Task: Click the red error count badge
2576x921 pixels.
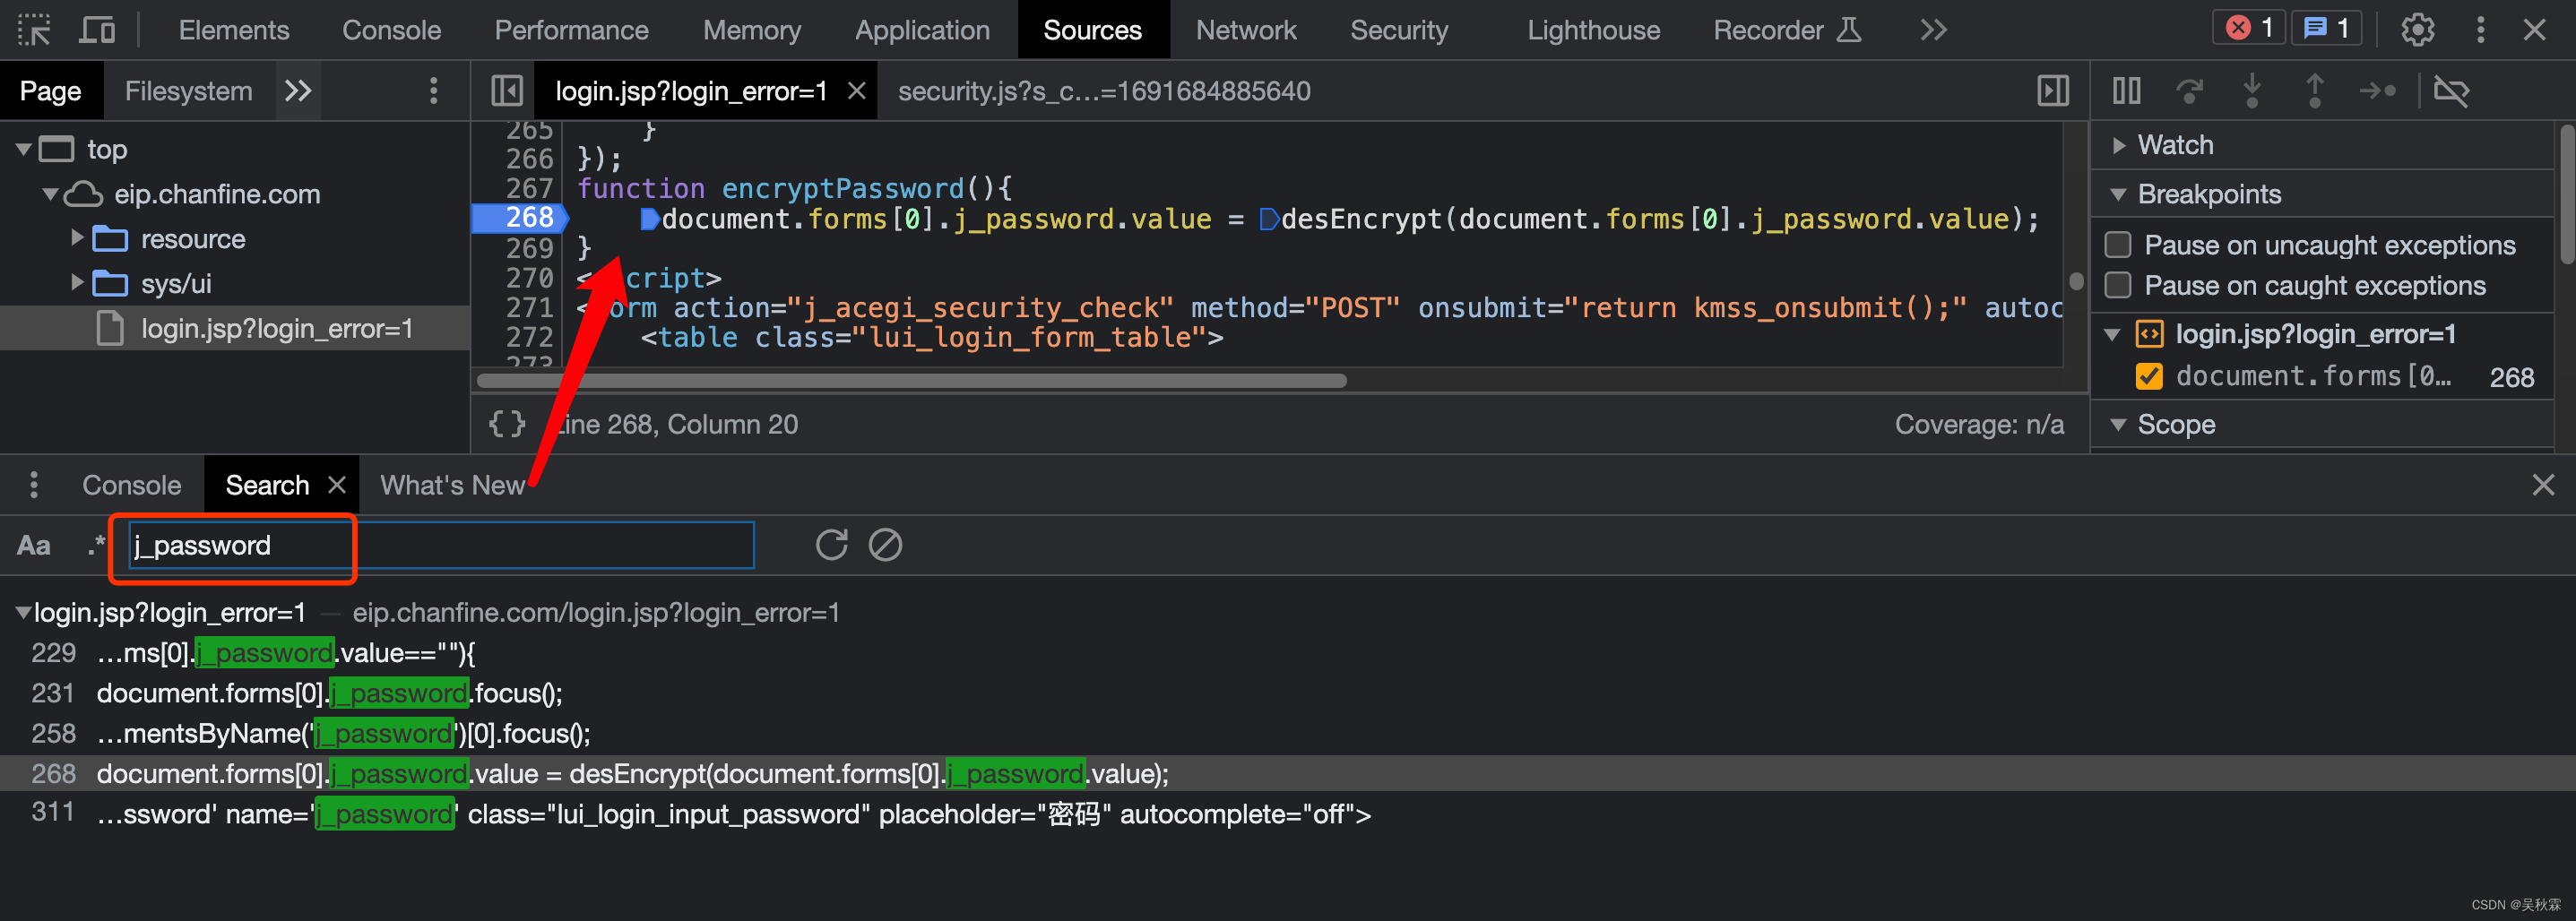Action: 2249,28
